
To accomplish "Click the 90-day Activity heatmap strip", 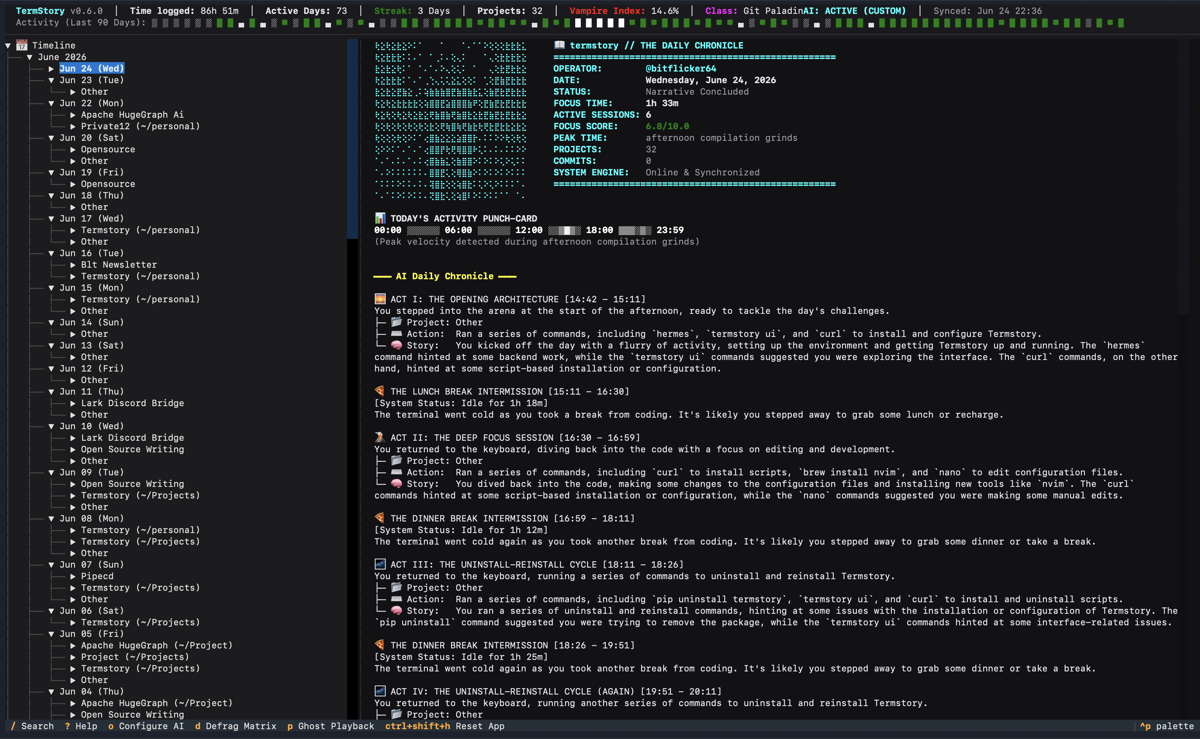I will [x=638, y=22].
